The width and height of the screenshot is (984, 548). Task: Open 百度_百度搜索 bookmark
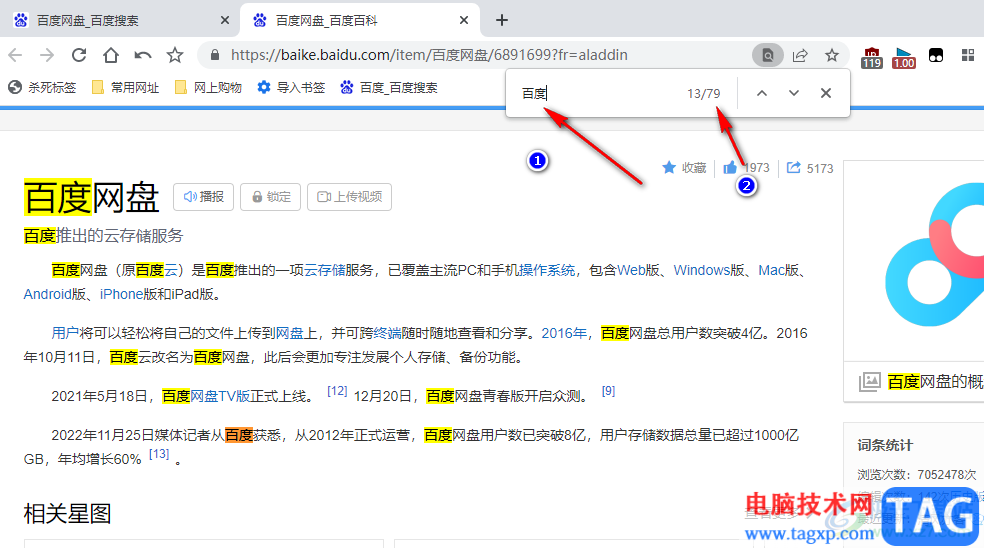pyautogui.click(x=389, y=88)
